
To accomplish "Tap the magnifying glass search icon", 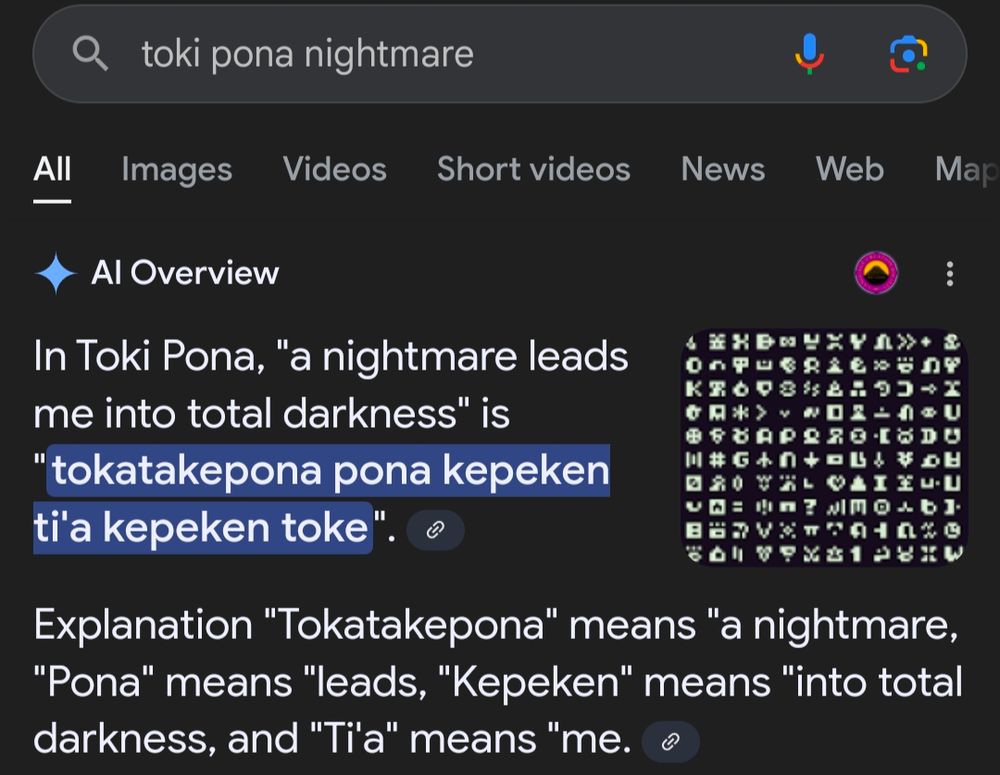I will [x=90, y=53].
